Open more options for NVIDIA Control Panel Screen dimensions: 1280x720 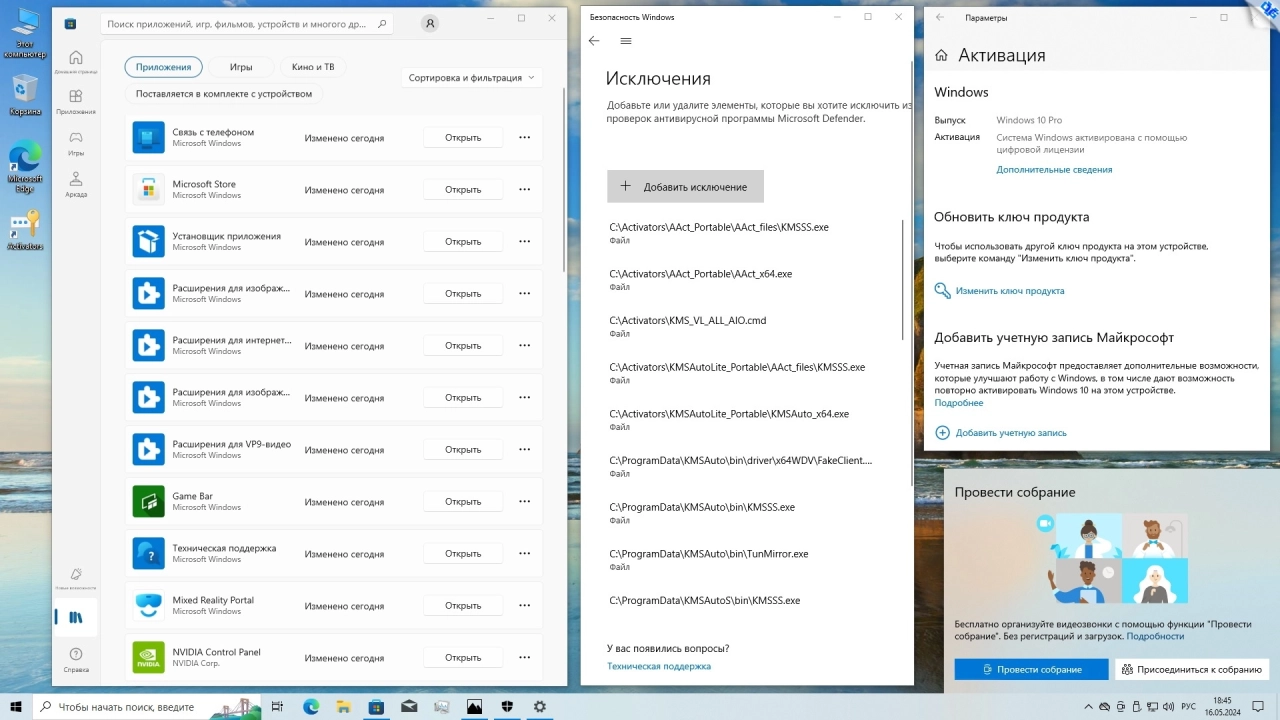pyautogui.click(x=524, y=657)
